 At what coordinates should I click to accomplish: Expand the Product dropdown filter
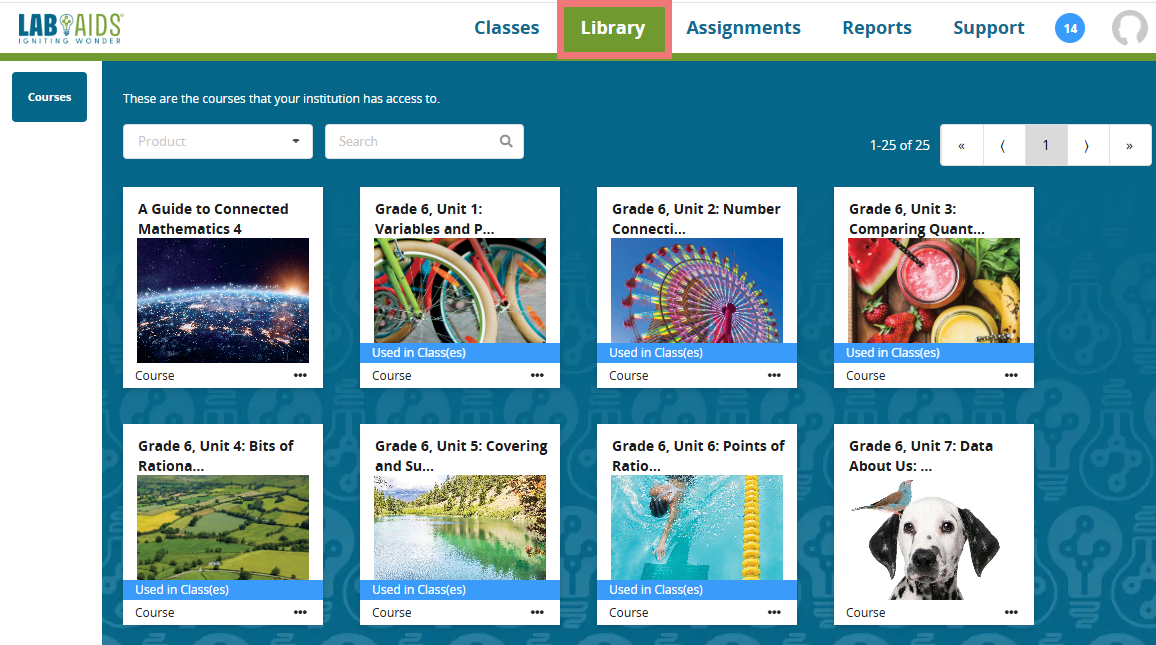(x=217, y=141)
